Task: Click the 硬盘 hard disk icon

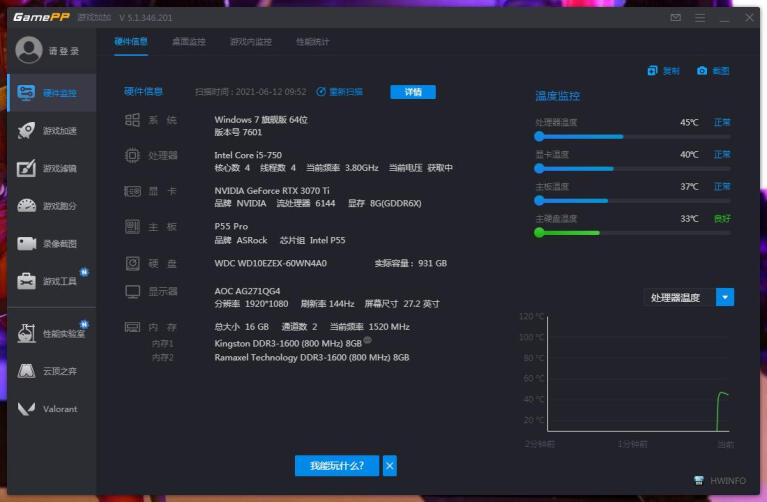Action: point(132,263)
